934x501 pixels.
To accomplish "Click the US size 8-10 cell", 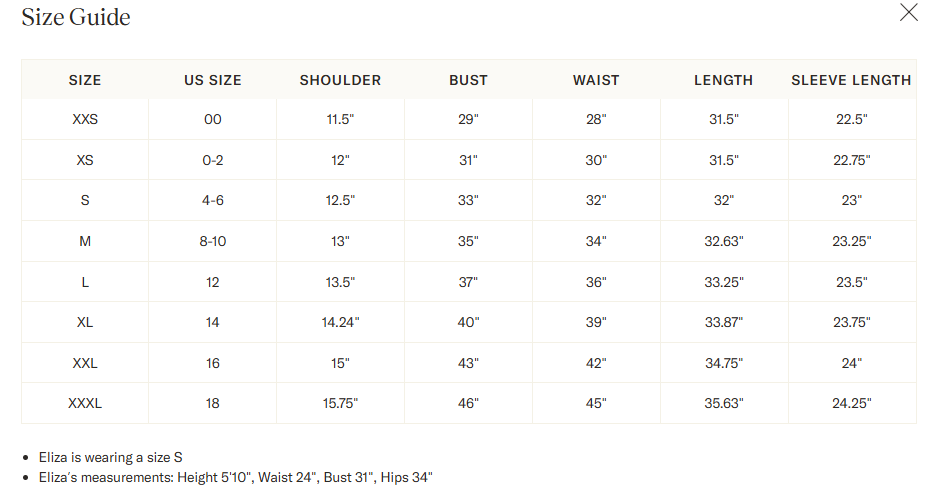I will (x=213, y=241).
